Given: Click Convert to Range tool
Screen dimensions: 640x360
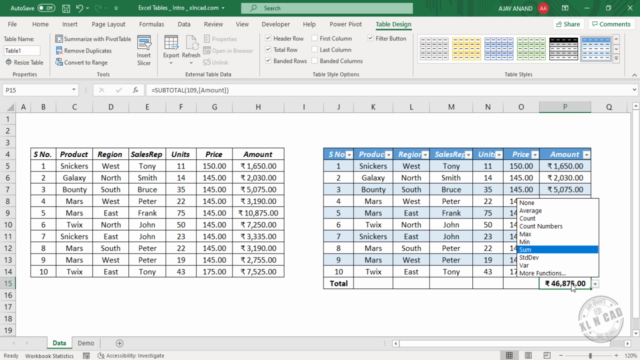Looking at the screenshot, I should (x=81, y=62).
